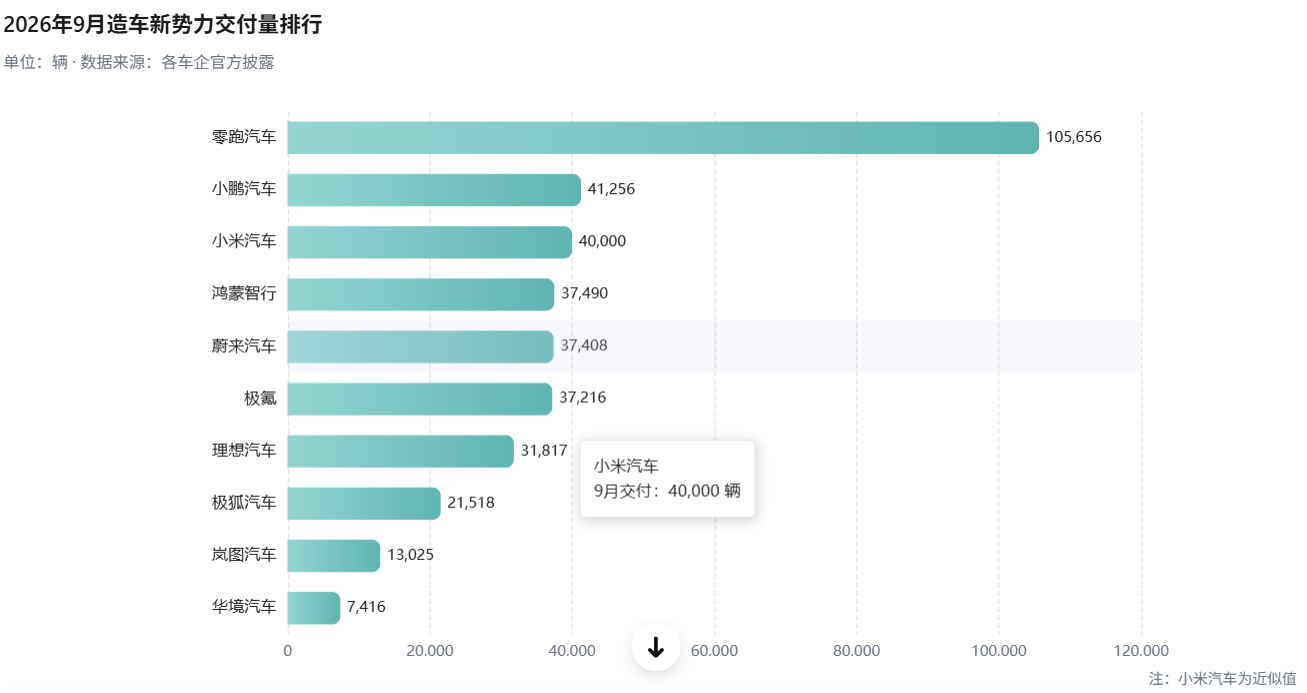Select the 岚图汽车 bar

[x=334, y=555]
